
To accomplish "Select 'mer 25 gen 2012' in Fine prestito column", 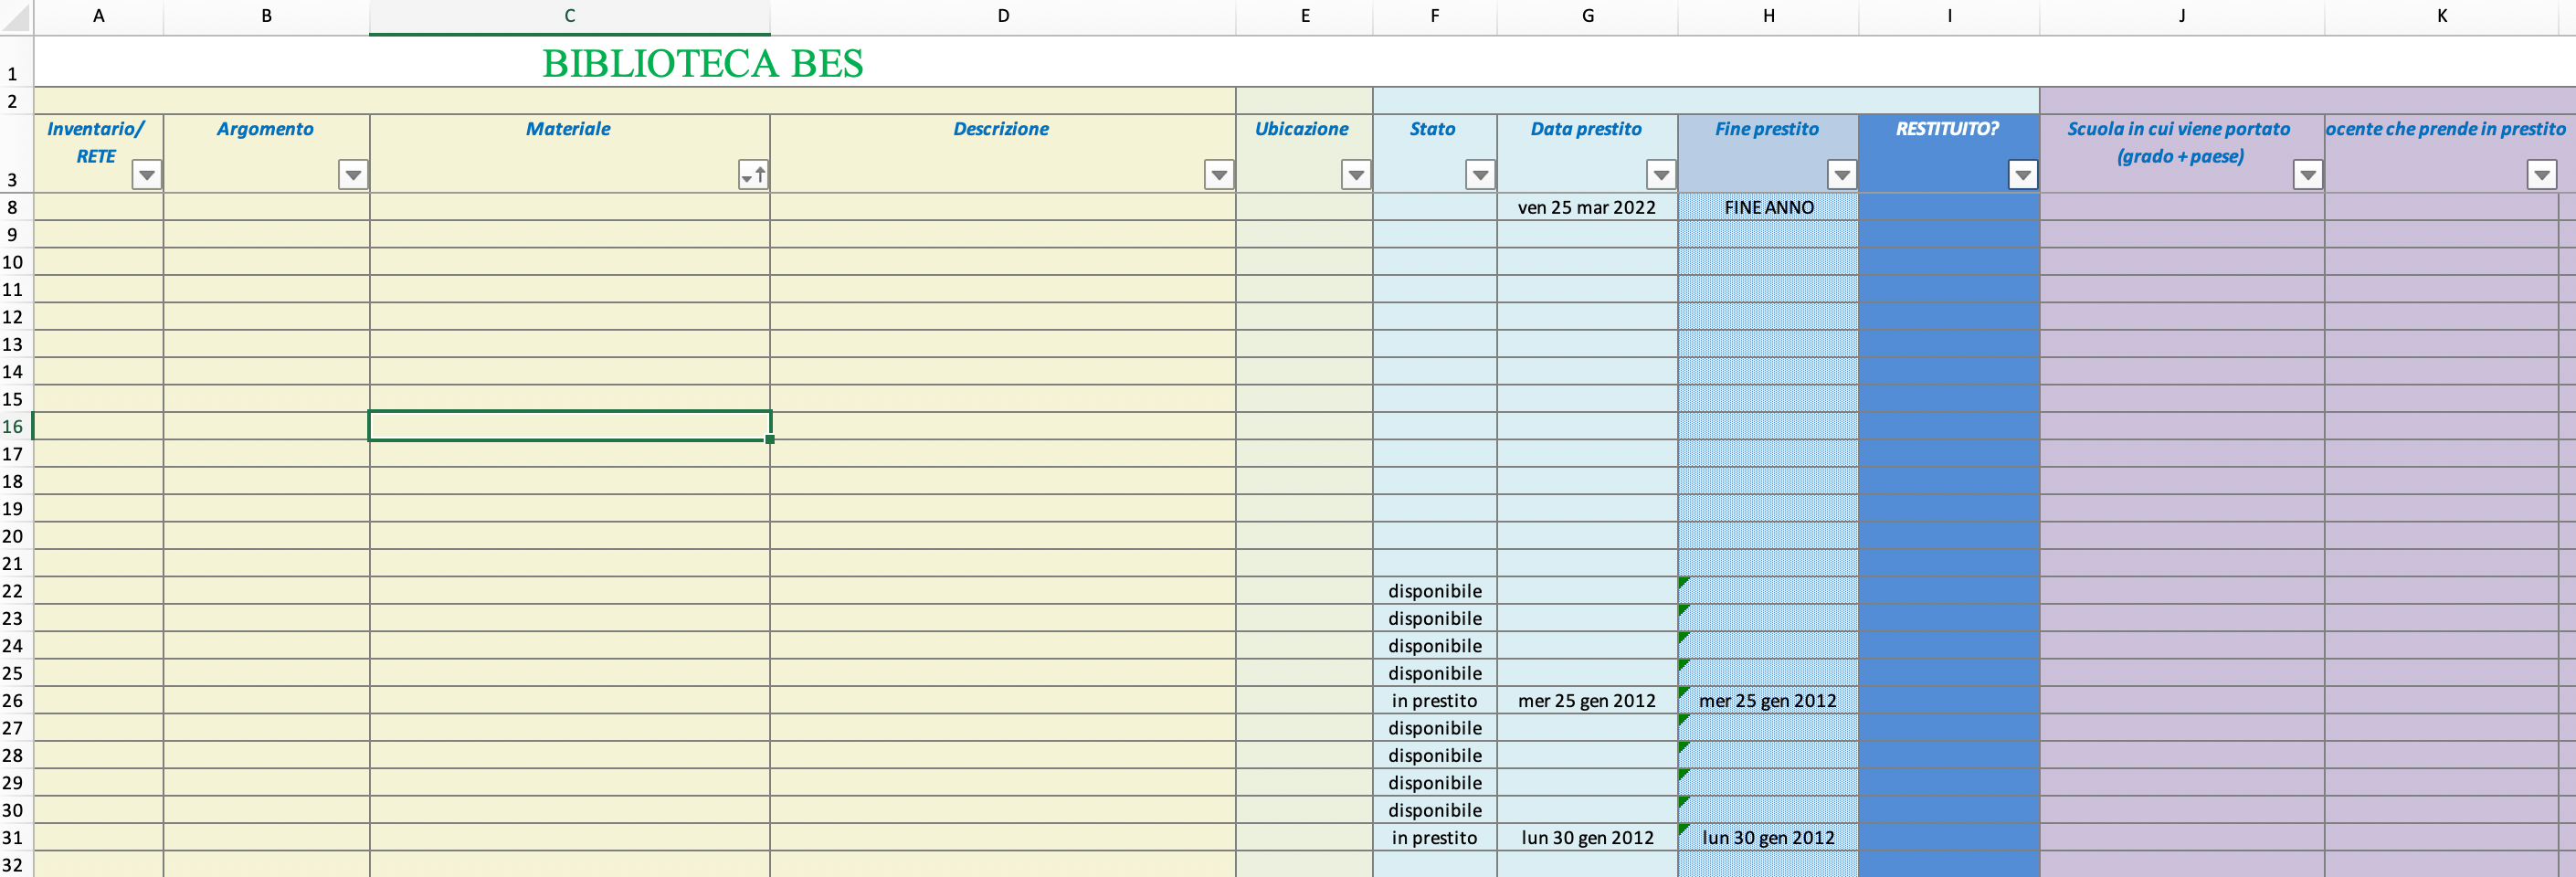I will pyautogui.click(x=1769, y=700).
